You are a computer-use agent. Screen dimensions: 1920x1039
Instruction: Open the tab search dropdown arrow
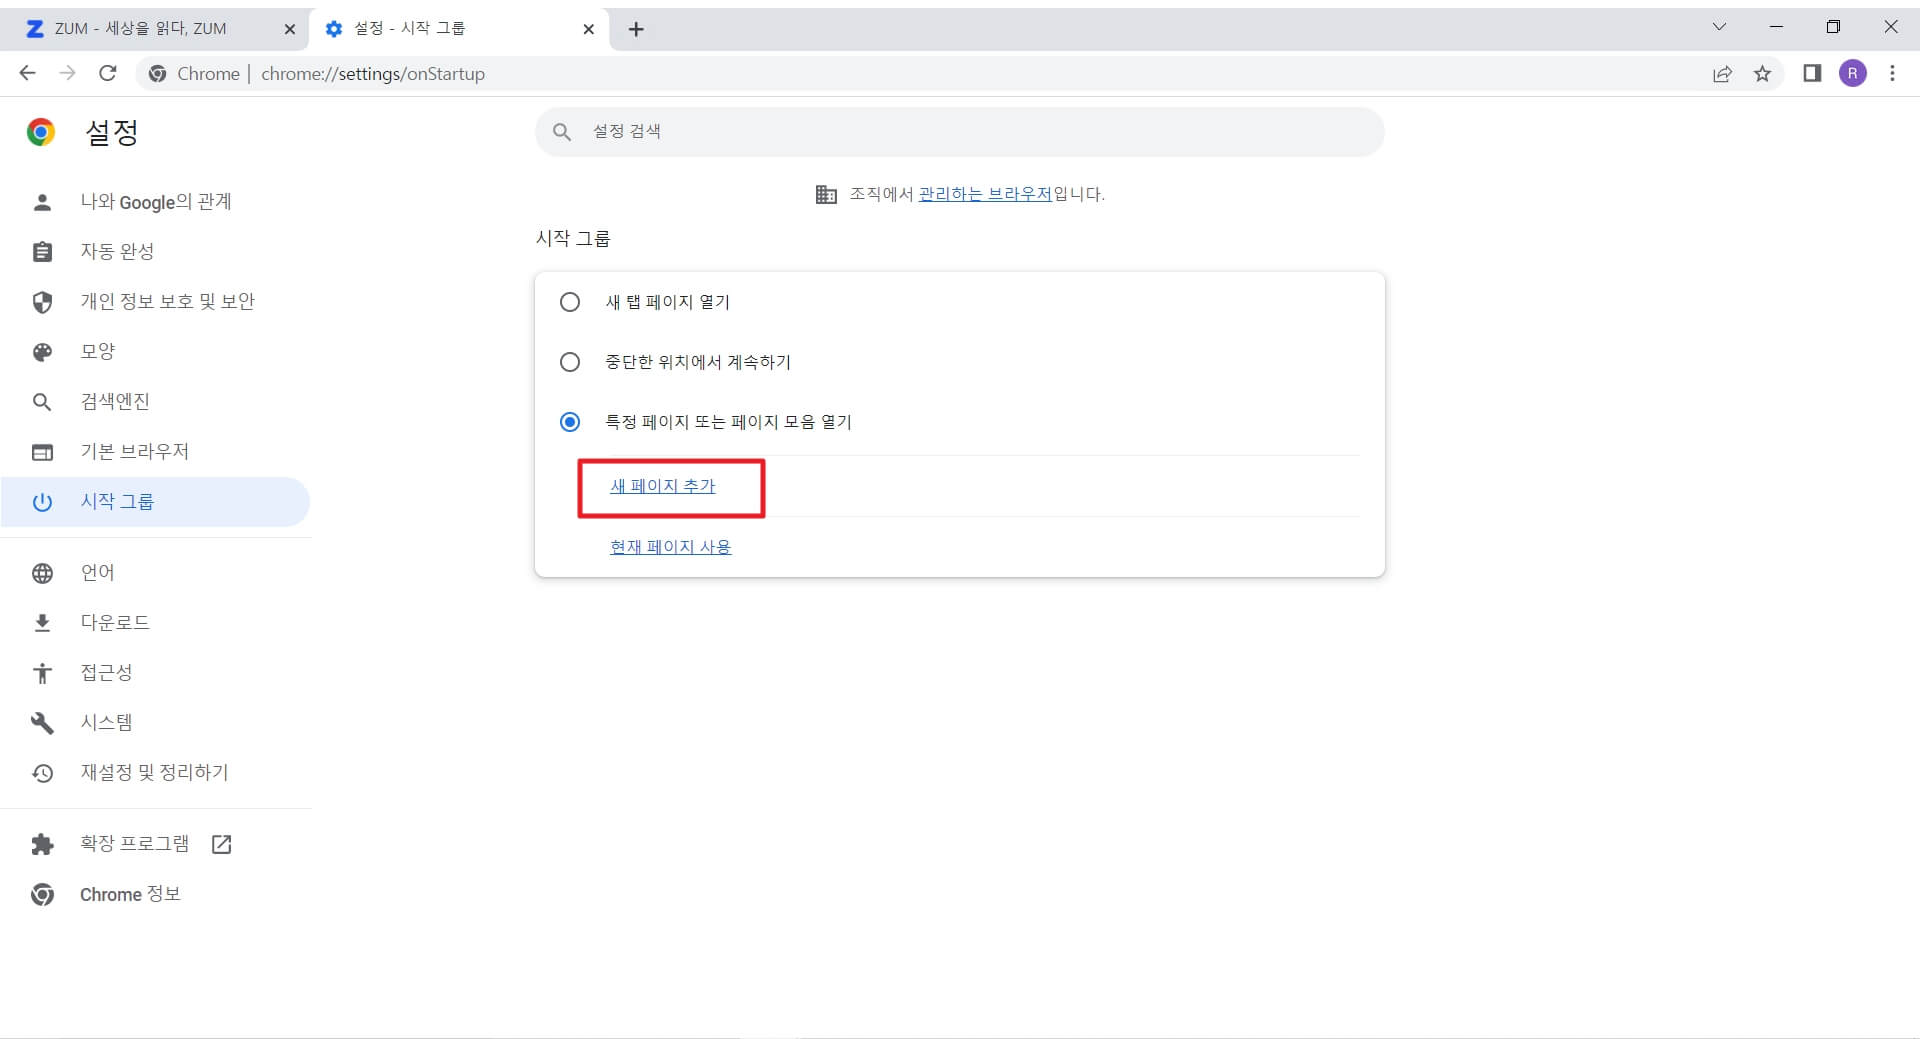click(x=1719, y=27)
